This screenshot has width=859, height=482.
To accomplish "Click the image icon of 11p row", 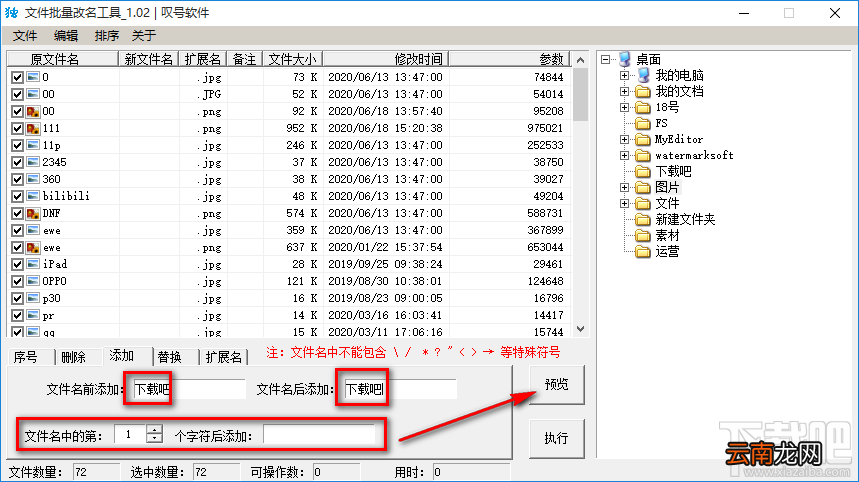I will pyautogui.click(x=33, y=145).
